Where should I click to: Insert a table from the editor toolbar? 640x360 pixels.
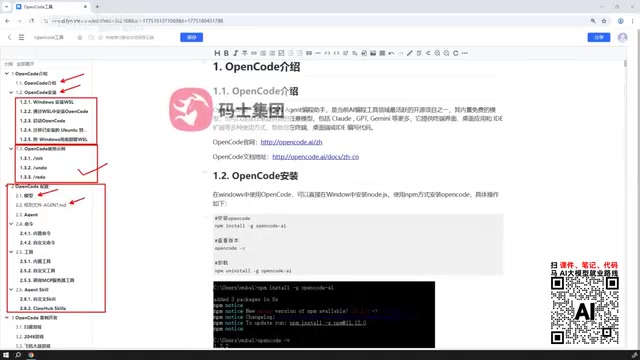point(382,53)
